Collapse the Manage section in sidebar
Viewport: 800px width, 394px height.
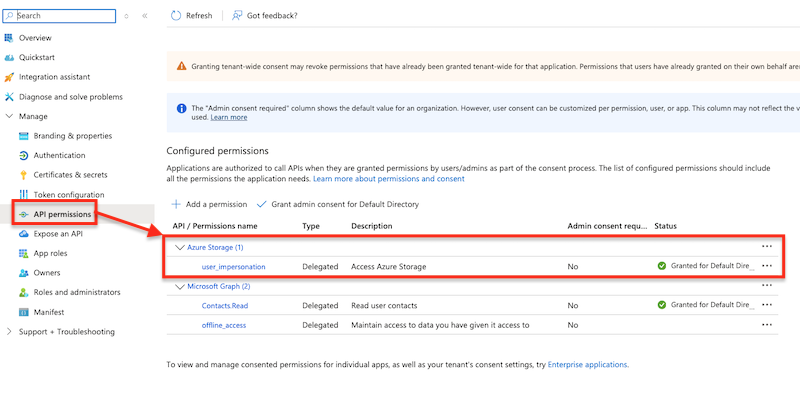click(9, 116)
